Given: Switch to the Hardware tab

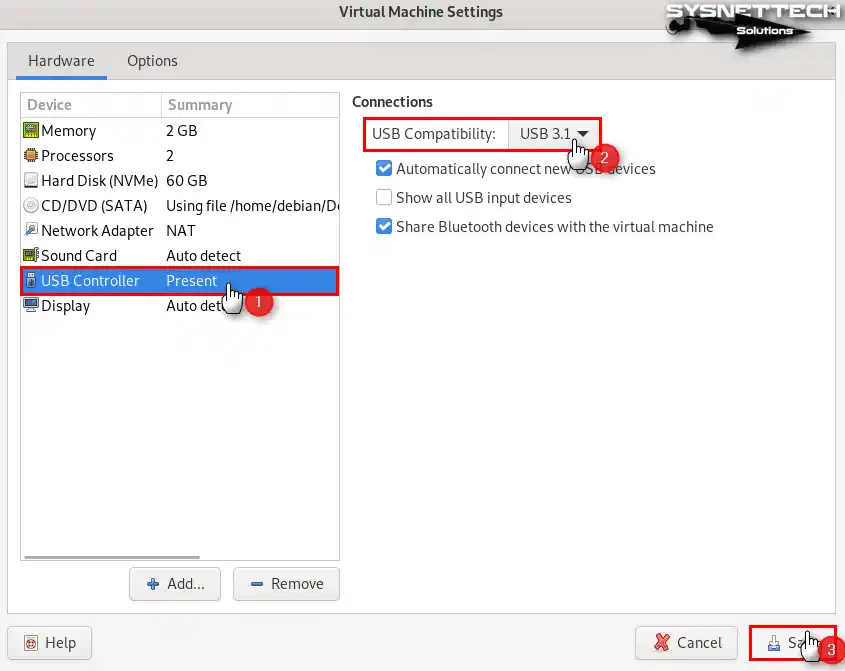Looking at the screenshot, I should pos(61,61).
